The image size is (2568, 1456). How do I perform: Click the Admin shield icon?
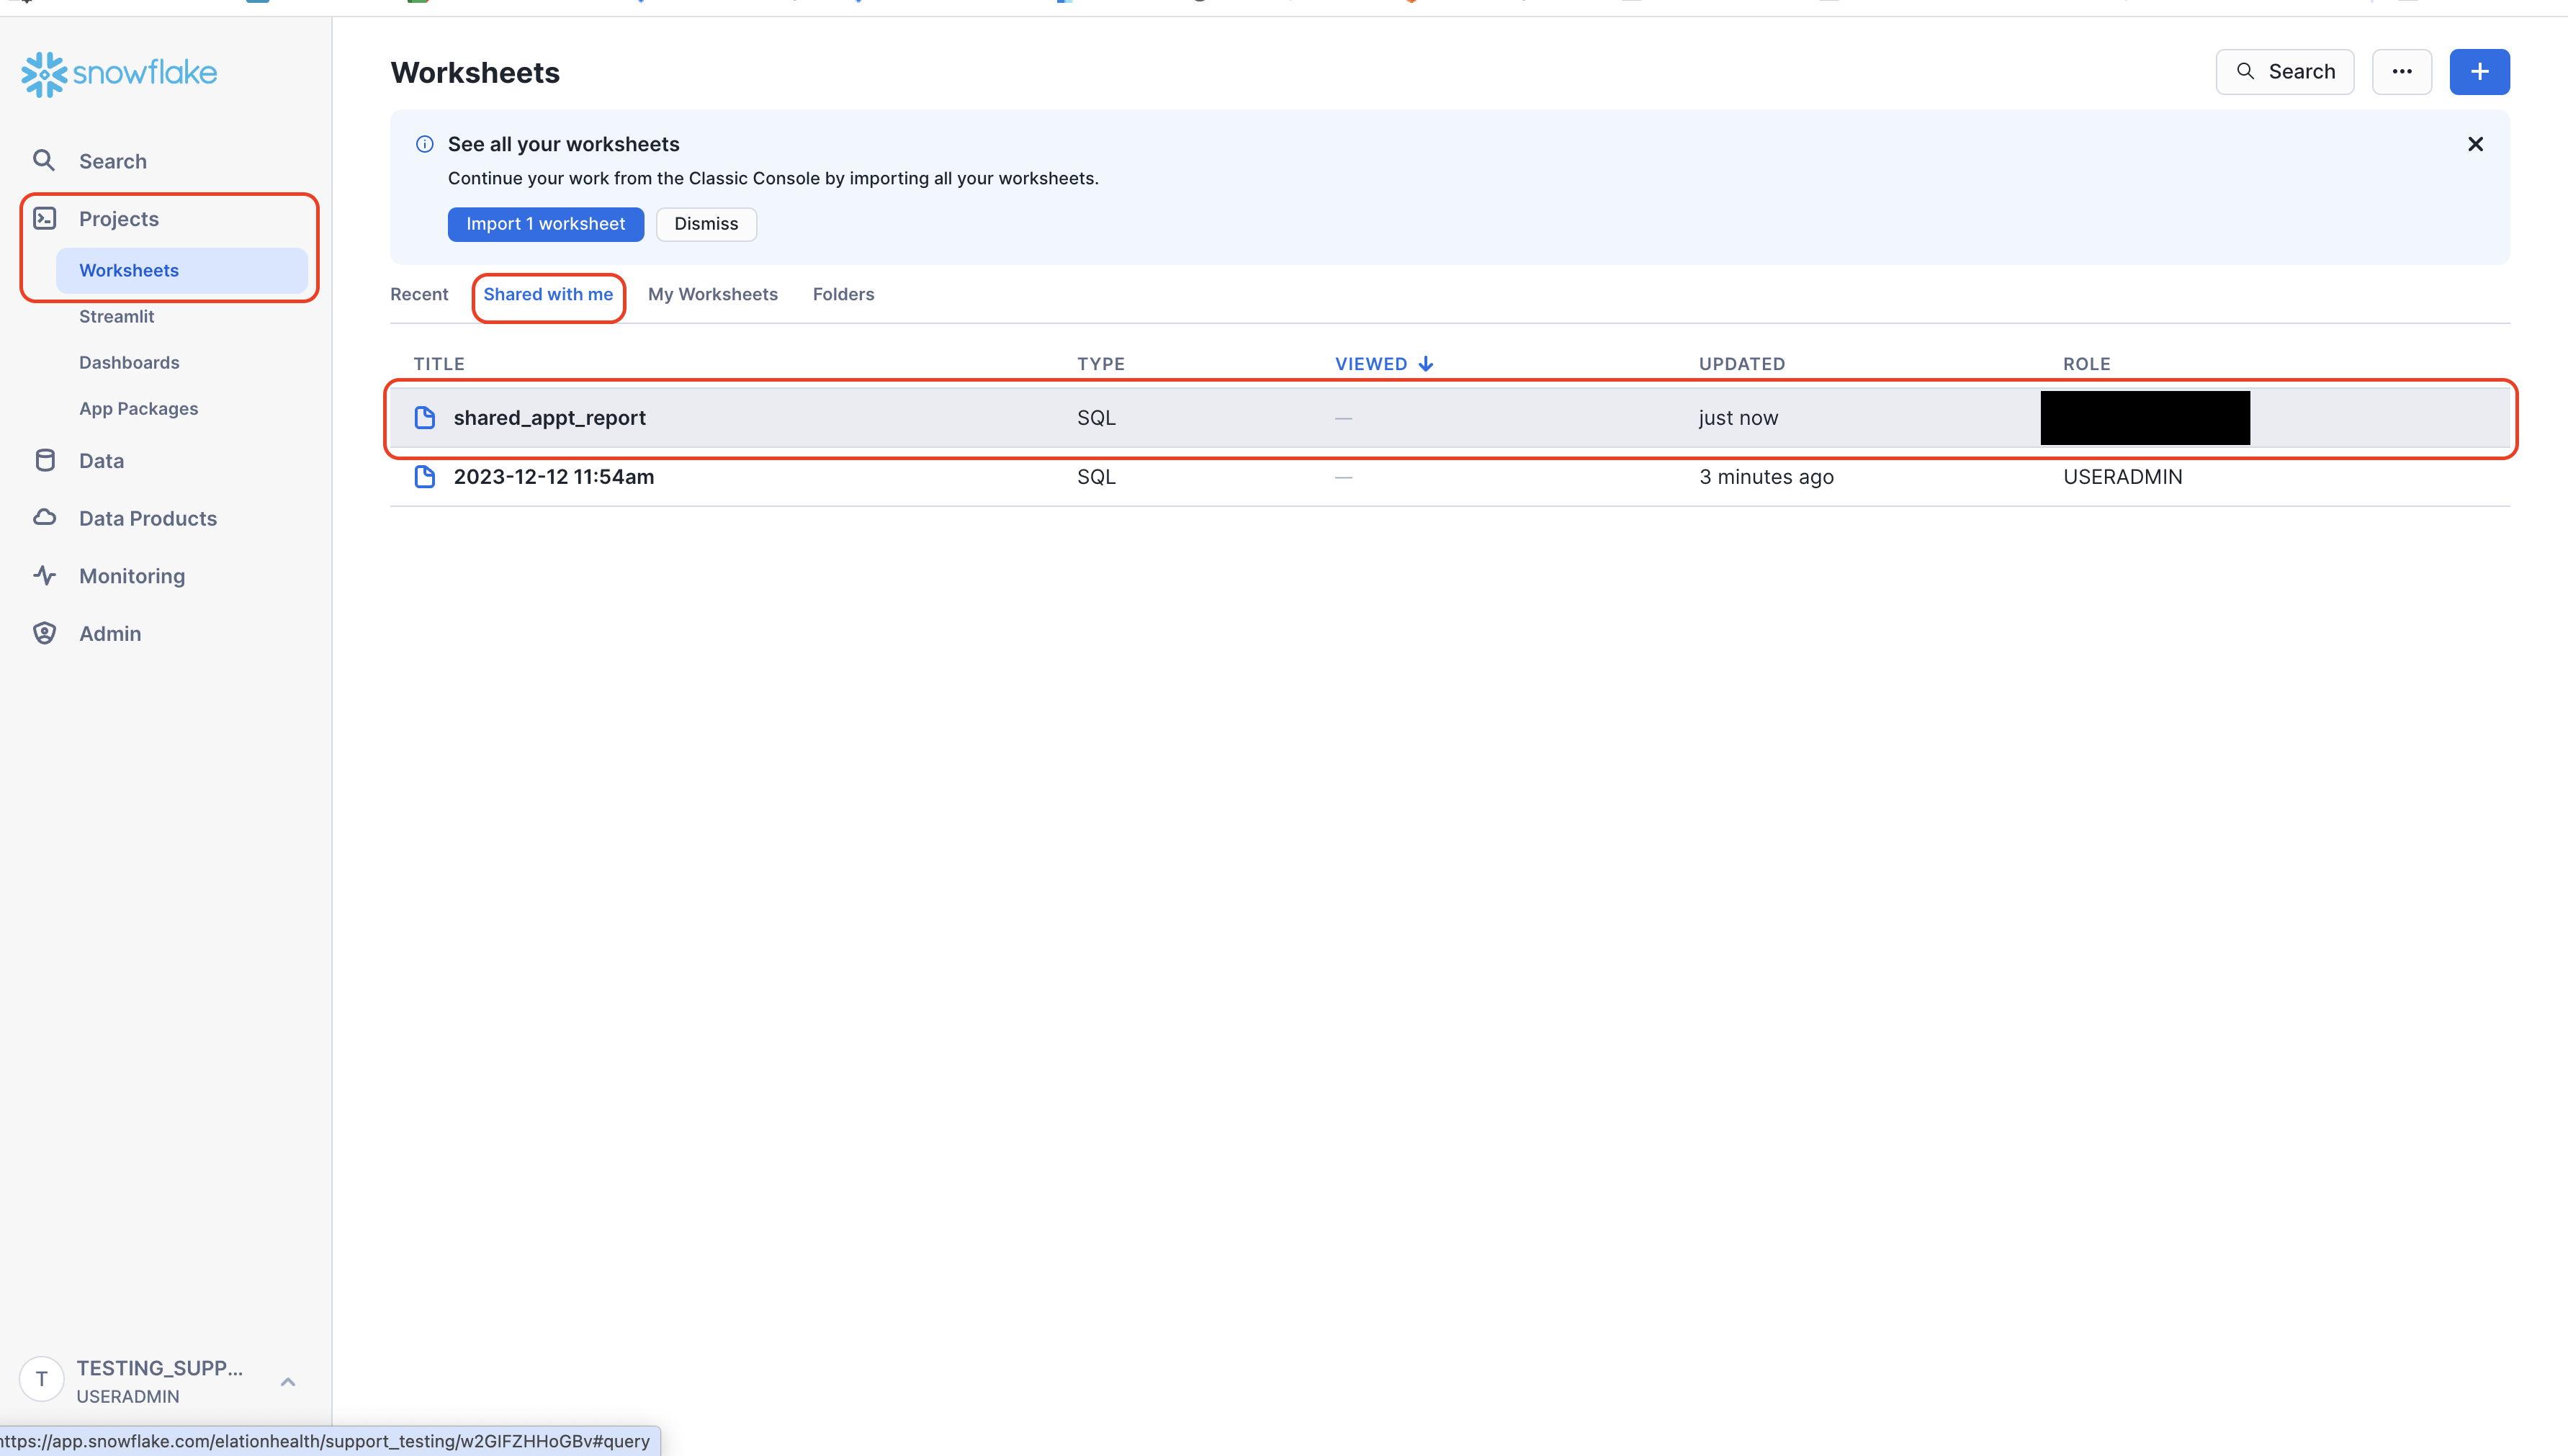coord(45,633)
